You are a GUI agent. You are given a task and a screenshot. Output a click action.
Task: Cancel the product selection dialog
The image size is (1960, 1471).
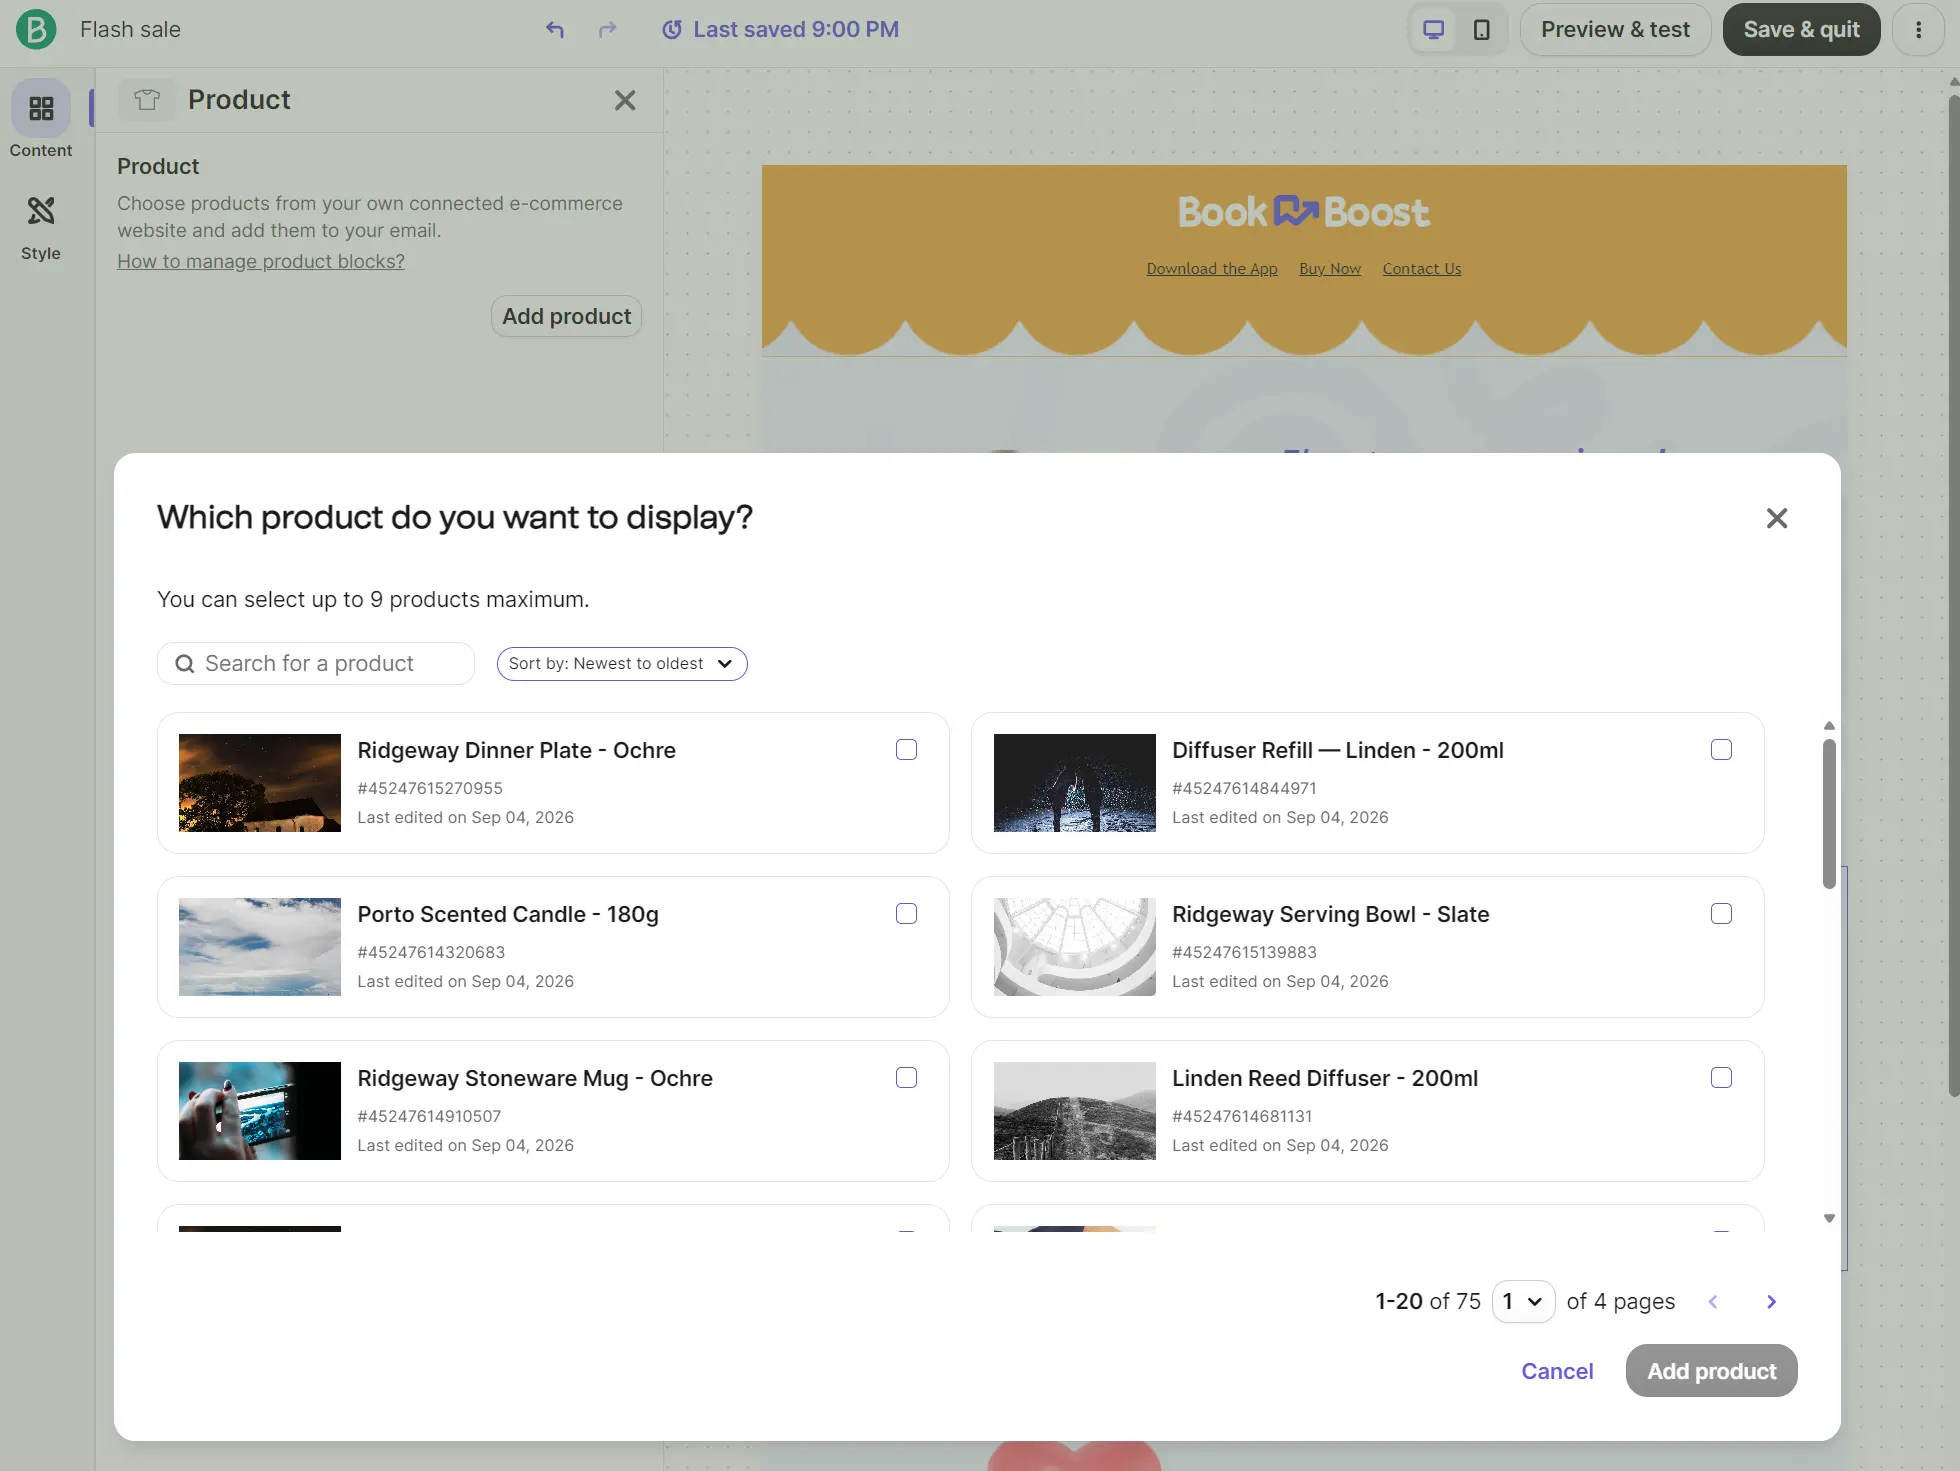(1557, 1371)
